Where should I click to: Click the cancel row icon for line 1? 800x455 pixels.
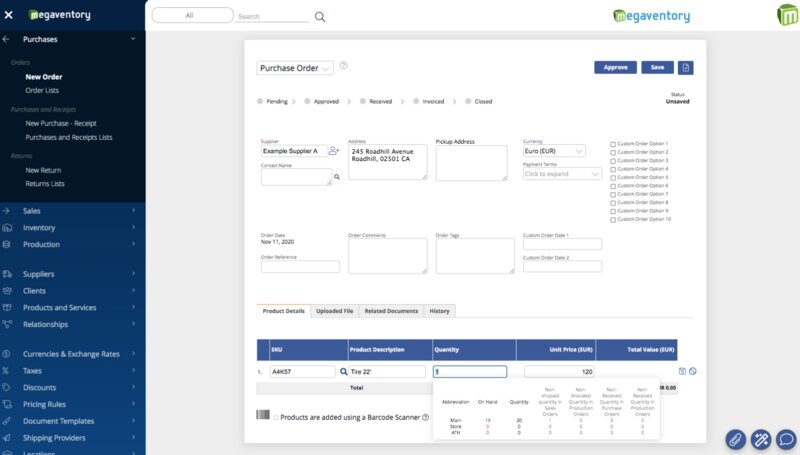[692, 371]
